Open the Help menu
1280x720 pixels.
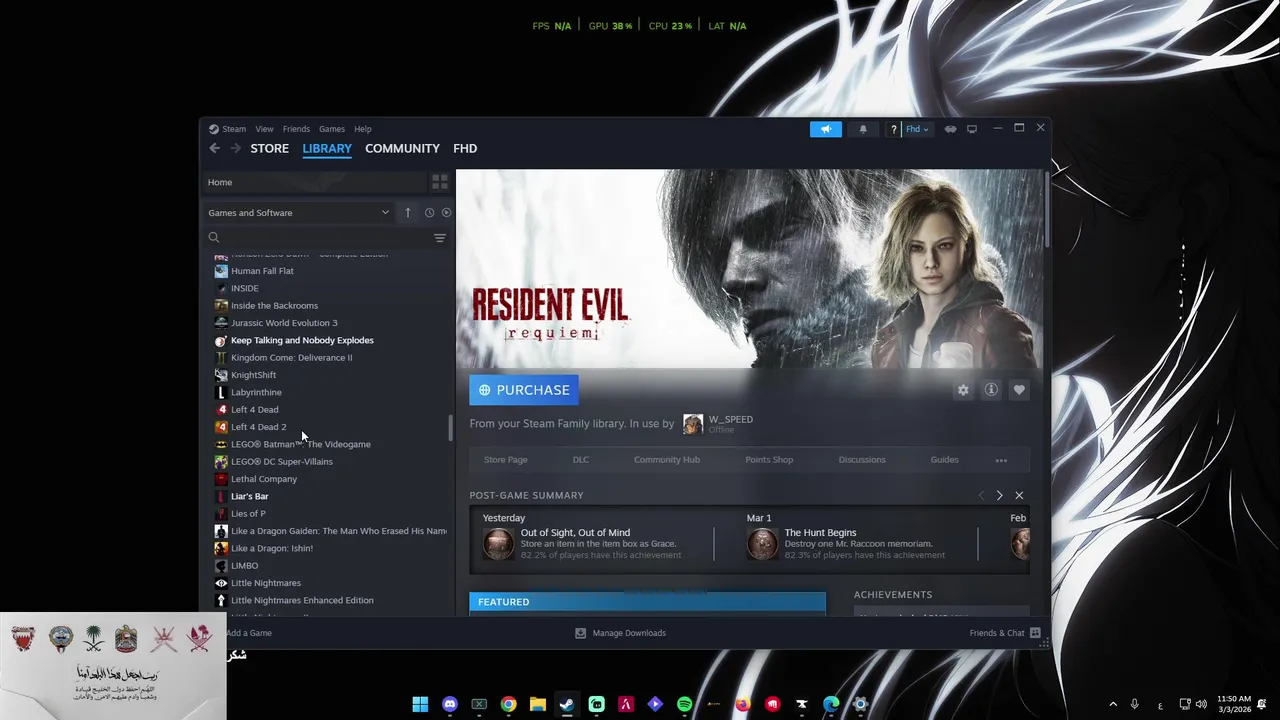point(363,129)
